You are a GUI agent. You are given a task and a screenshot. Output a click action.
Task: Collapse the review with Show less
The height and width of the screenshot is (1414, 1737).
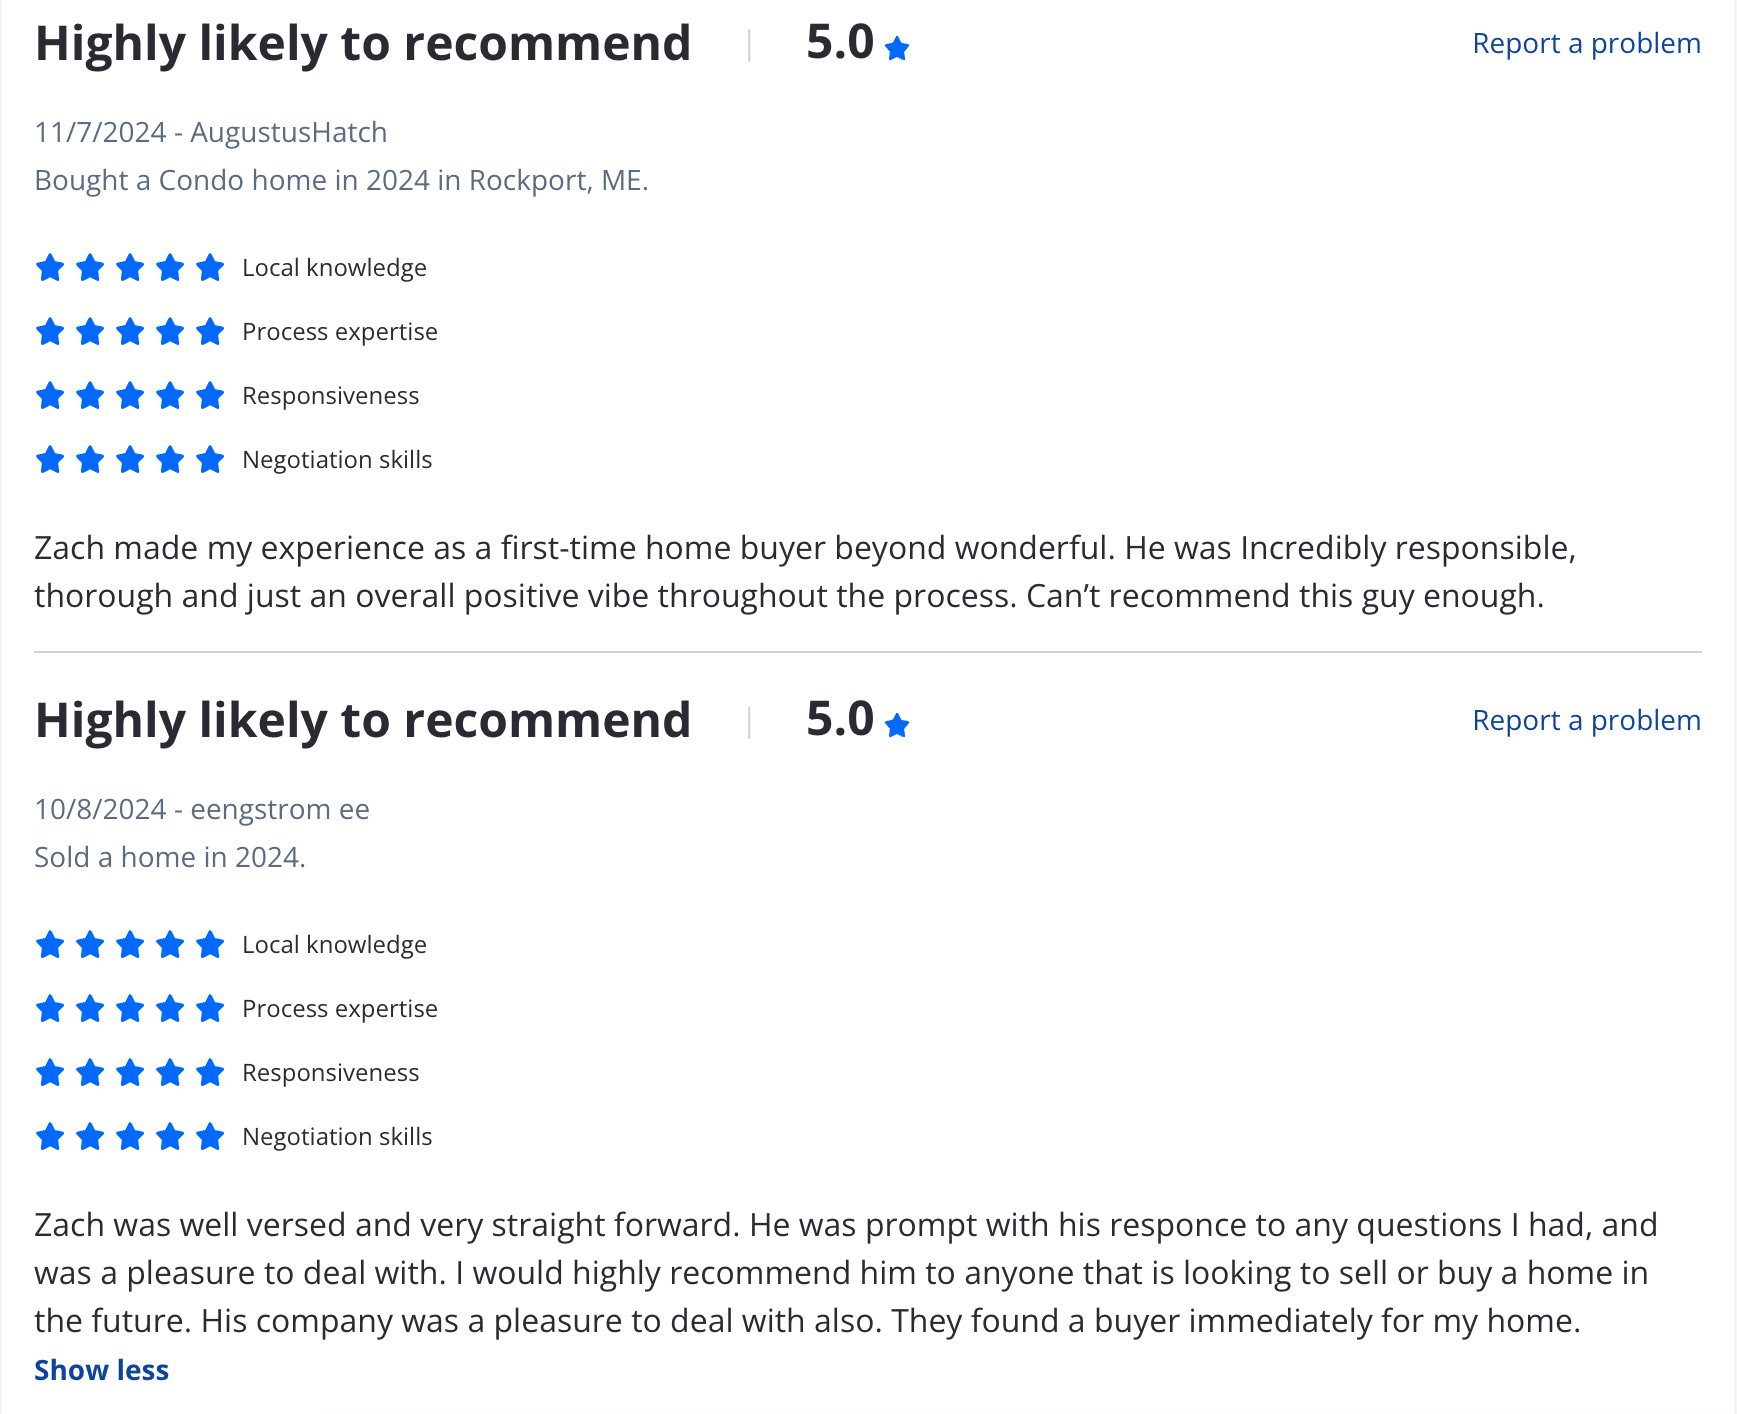coord(101,1370)
